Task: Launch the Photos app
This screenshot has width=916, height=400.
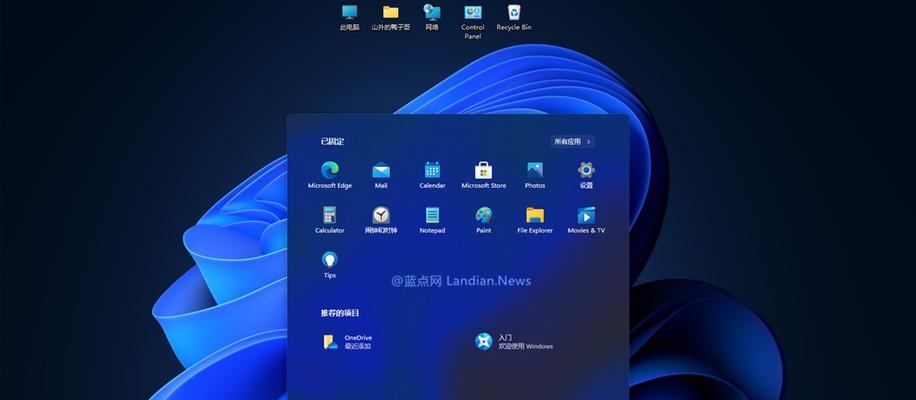Action: pos(535,175)
